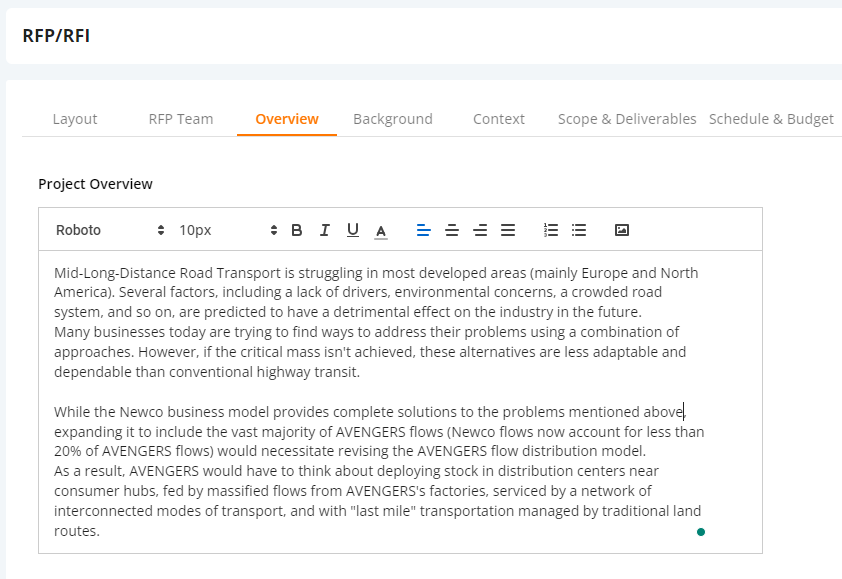This screenshot has height=579, width=842.
Task: Center align the text
Action: (x=452, y=230)
